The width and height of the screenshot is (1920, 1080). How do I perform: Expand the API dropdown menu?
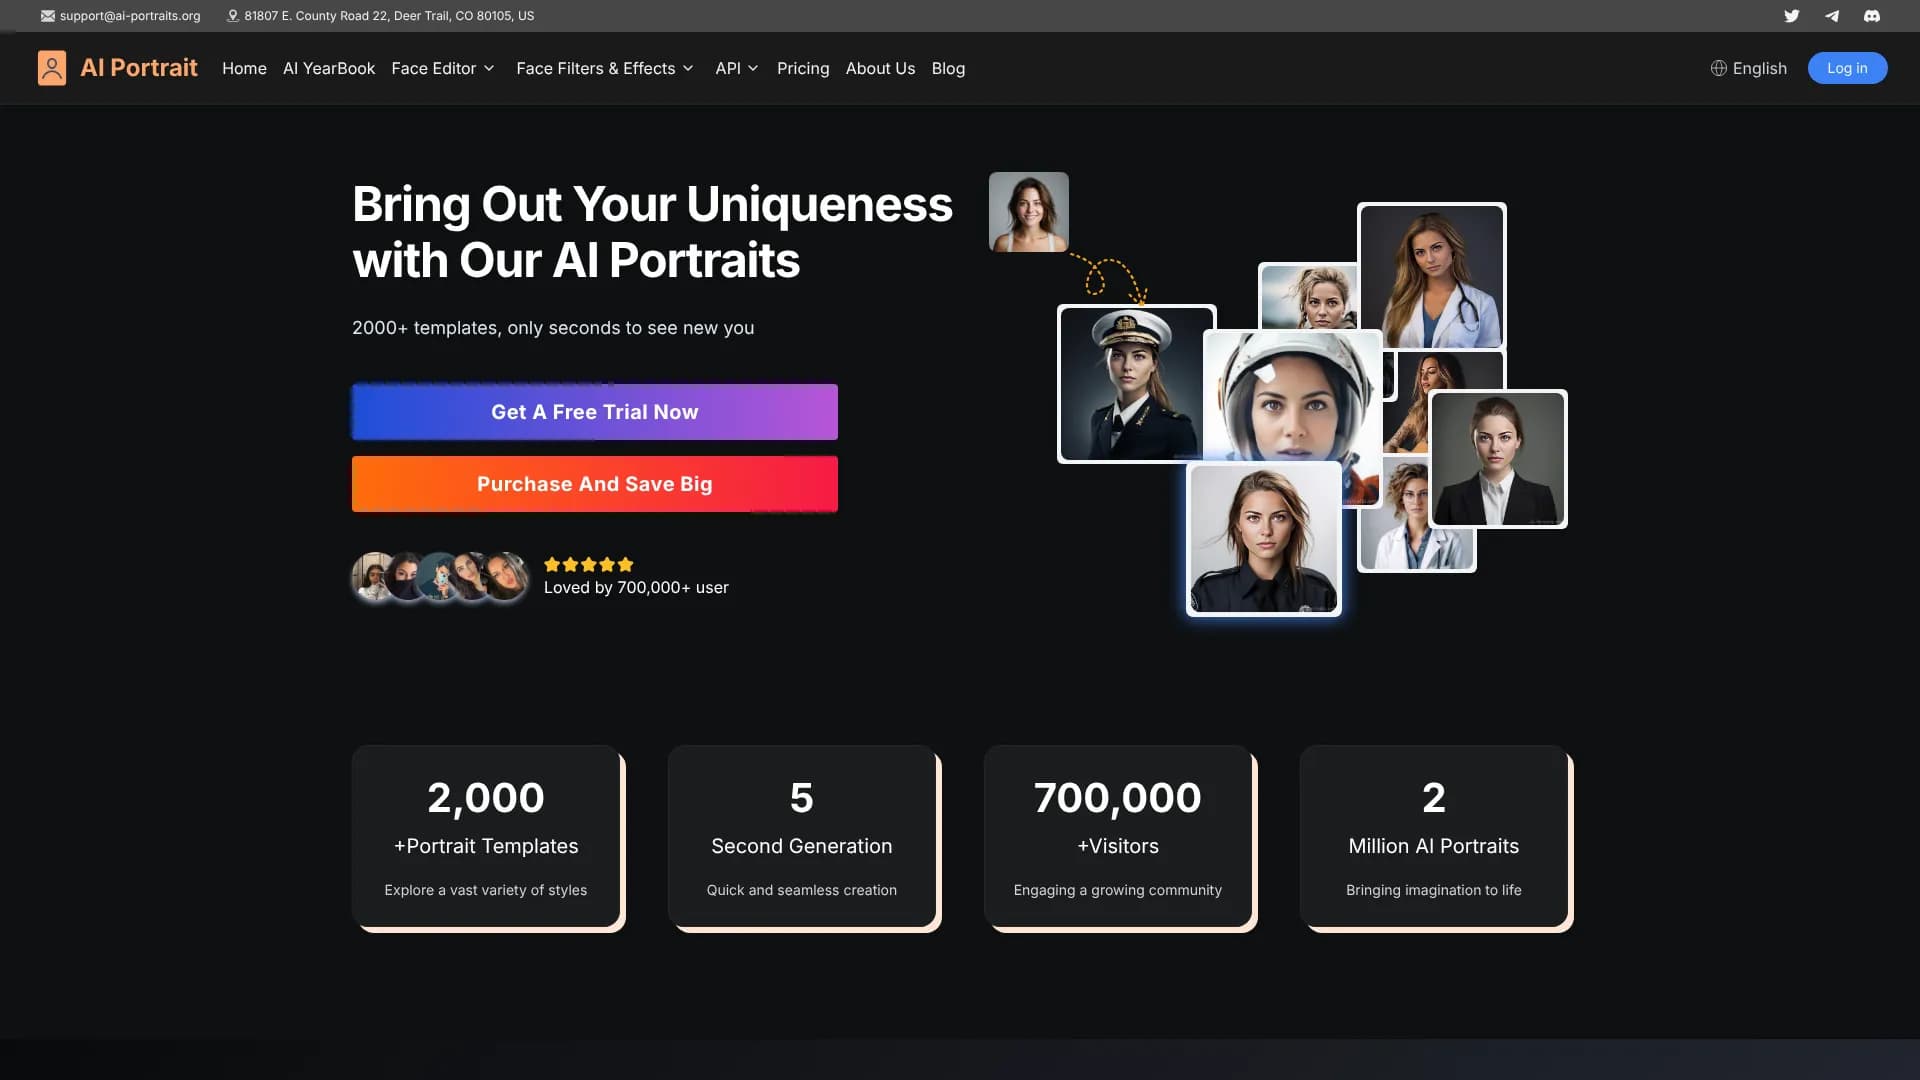pyautogui.click(x=737, y=68)
